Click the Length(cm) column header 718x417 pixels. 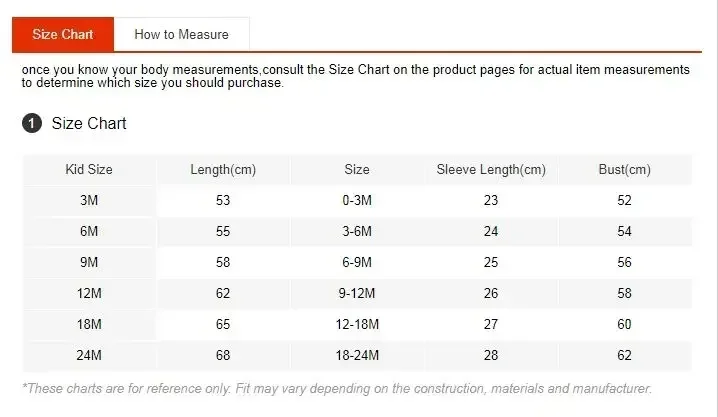point(223,170)
